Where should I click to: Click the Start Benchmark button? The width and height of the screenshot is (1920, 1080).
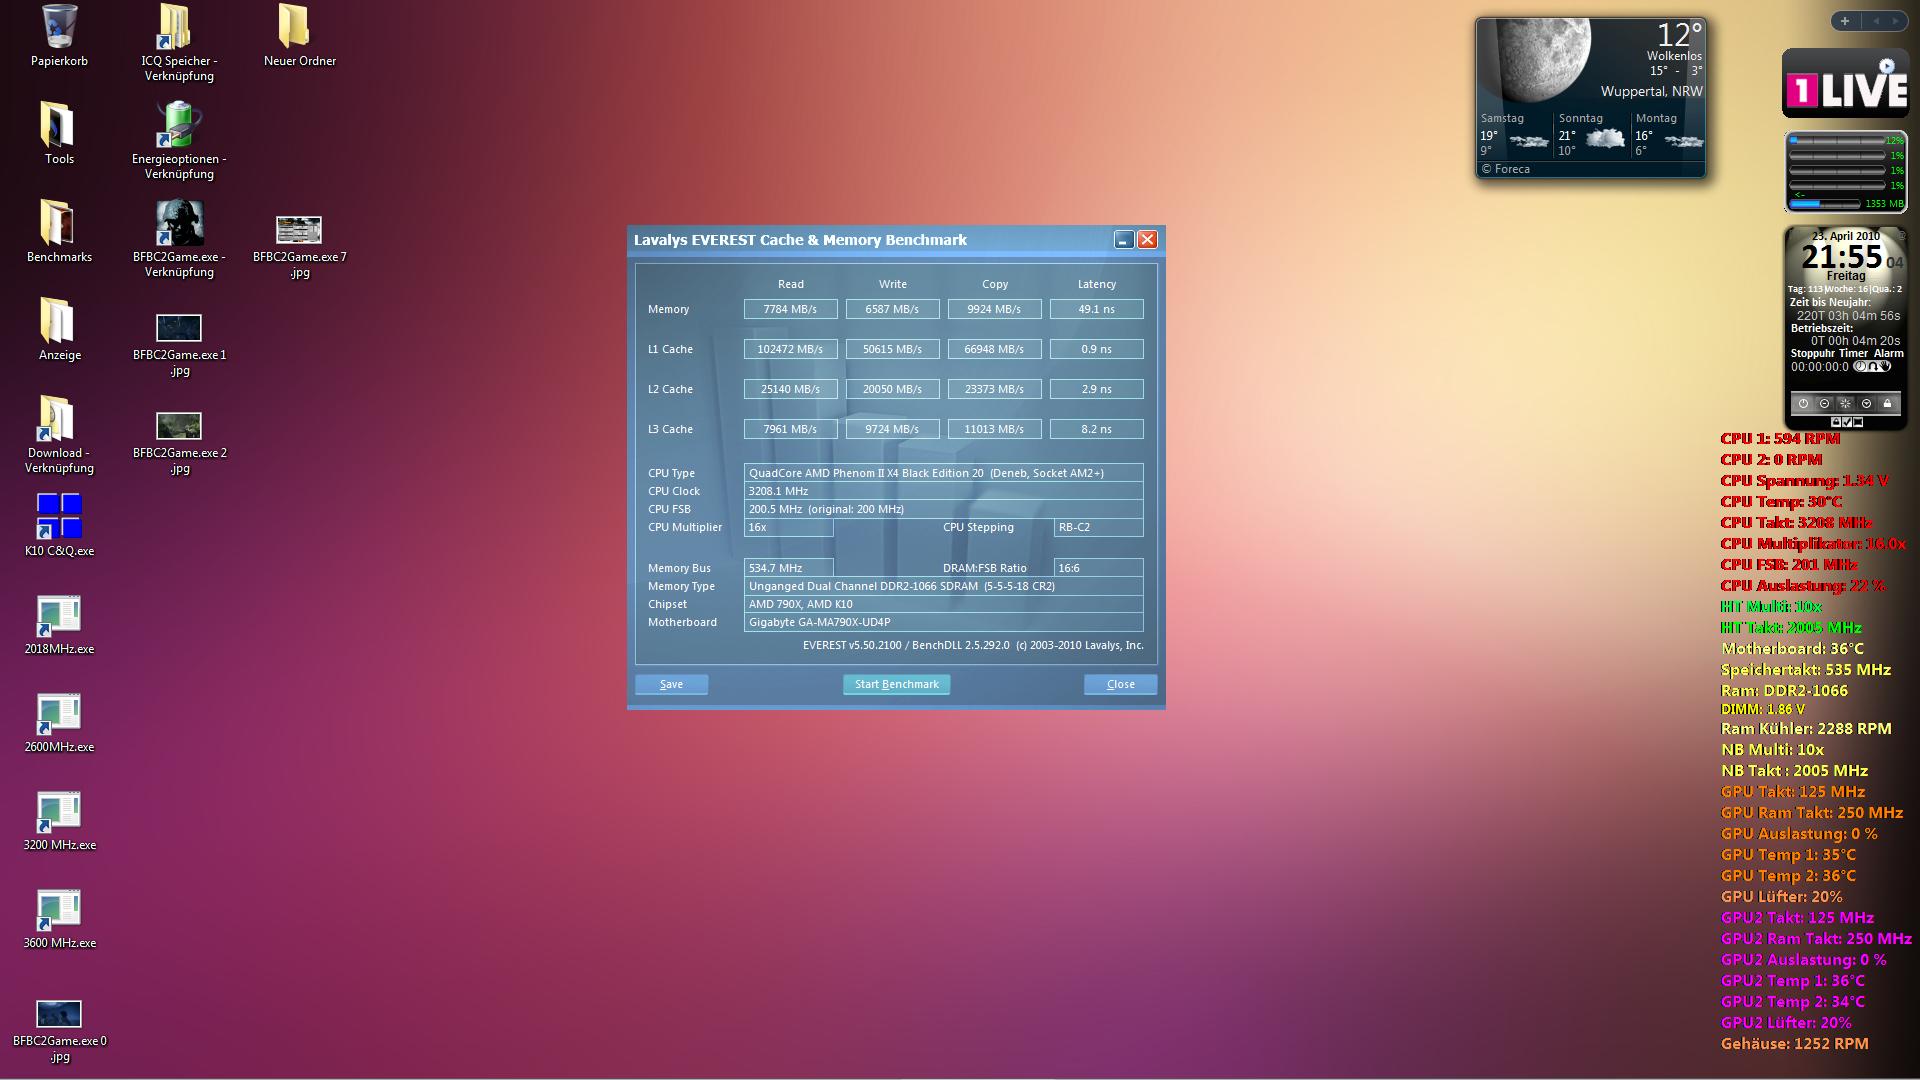click(896, 684)
